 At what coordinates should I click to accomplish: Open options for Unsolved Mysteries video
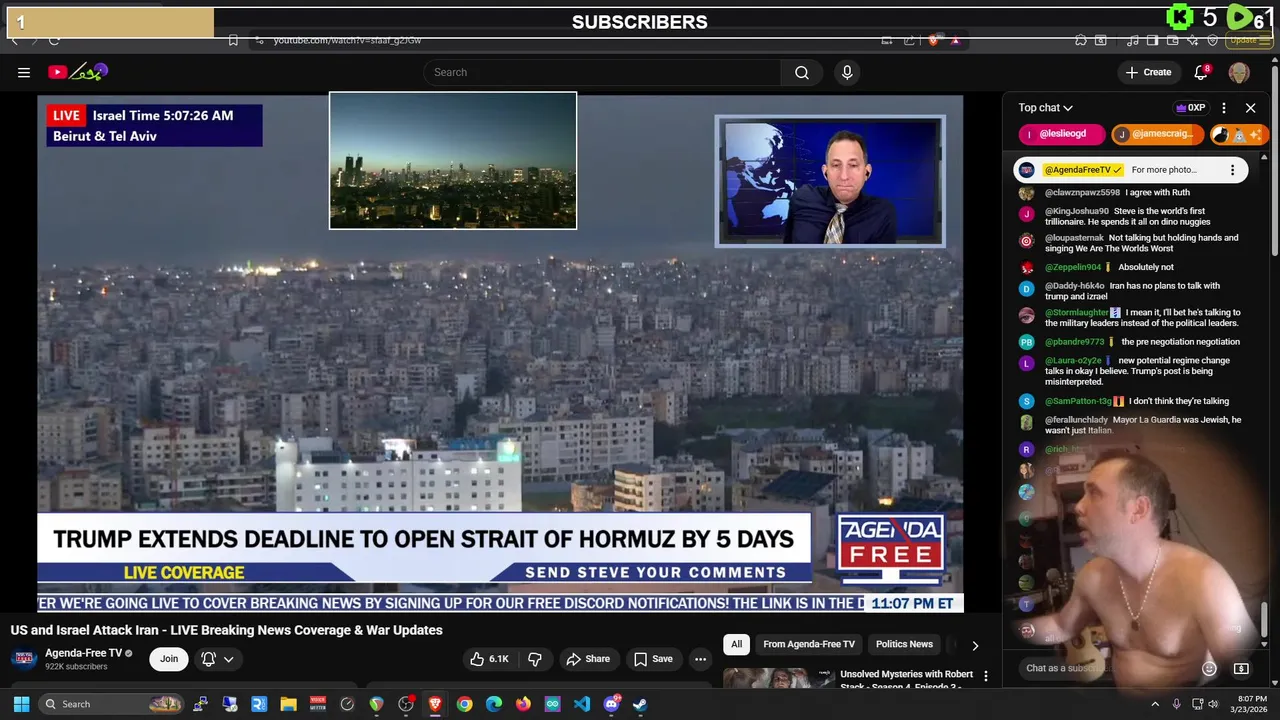[x=985, y=677]
